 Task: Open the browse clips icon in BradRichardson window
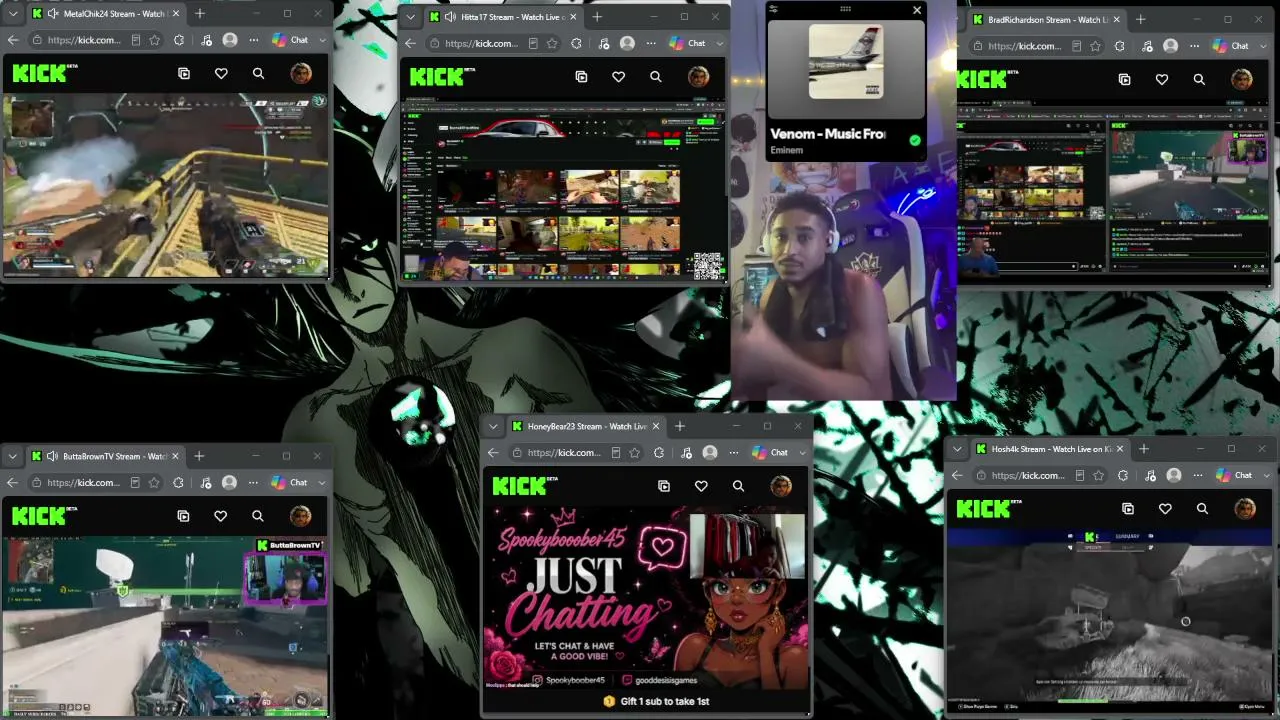(1124, 79)
